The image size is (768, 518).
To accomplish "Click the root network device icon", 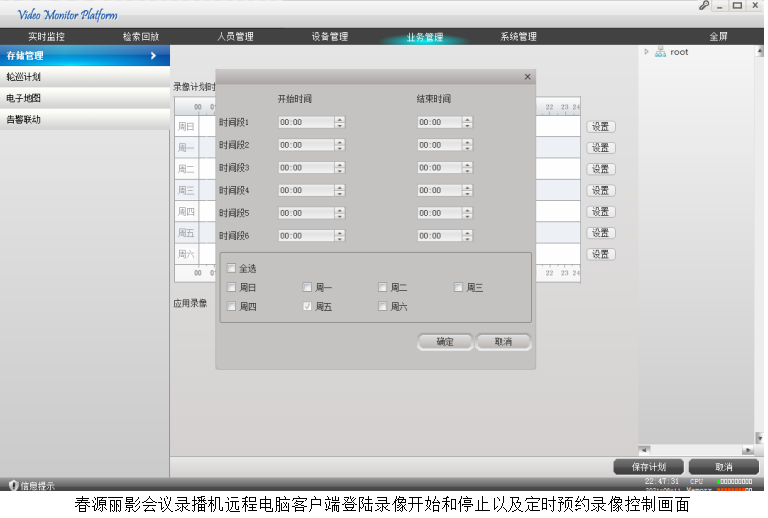I will (x=660, y=52).
